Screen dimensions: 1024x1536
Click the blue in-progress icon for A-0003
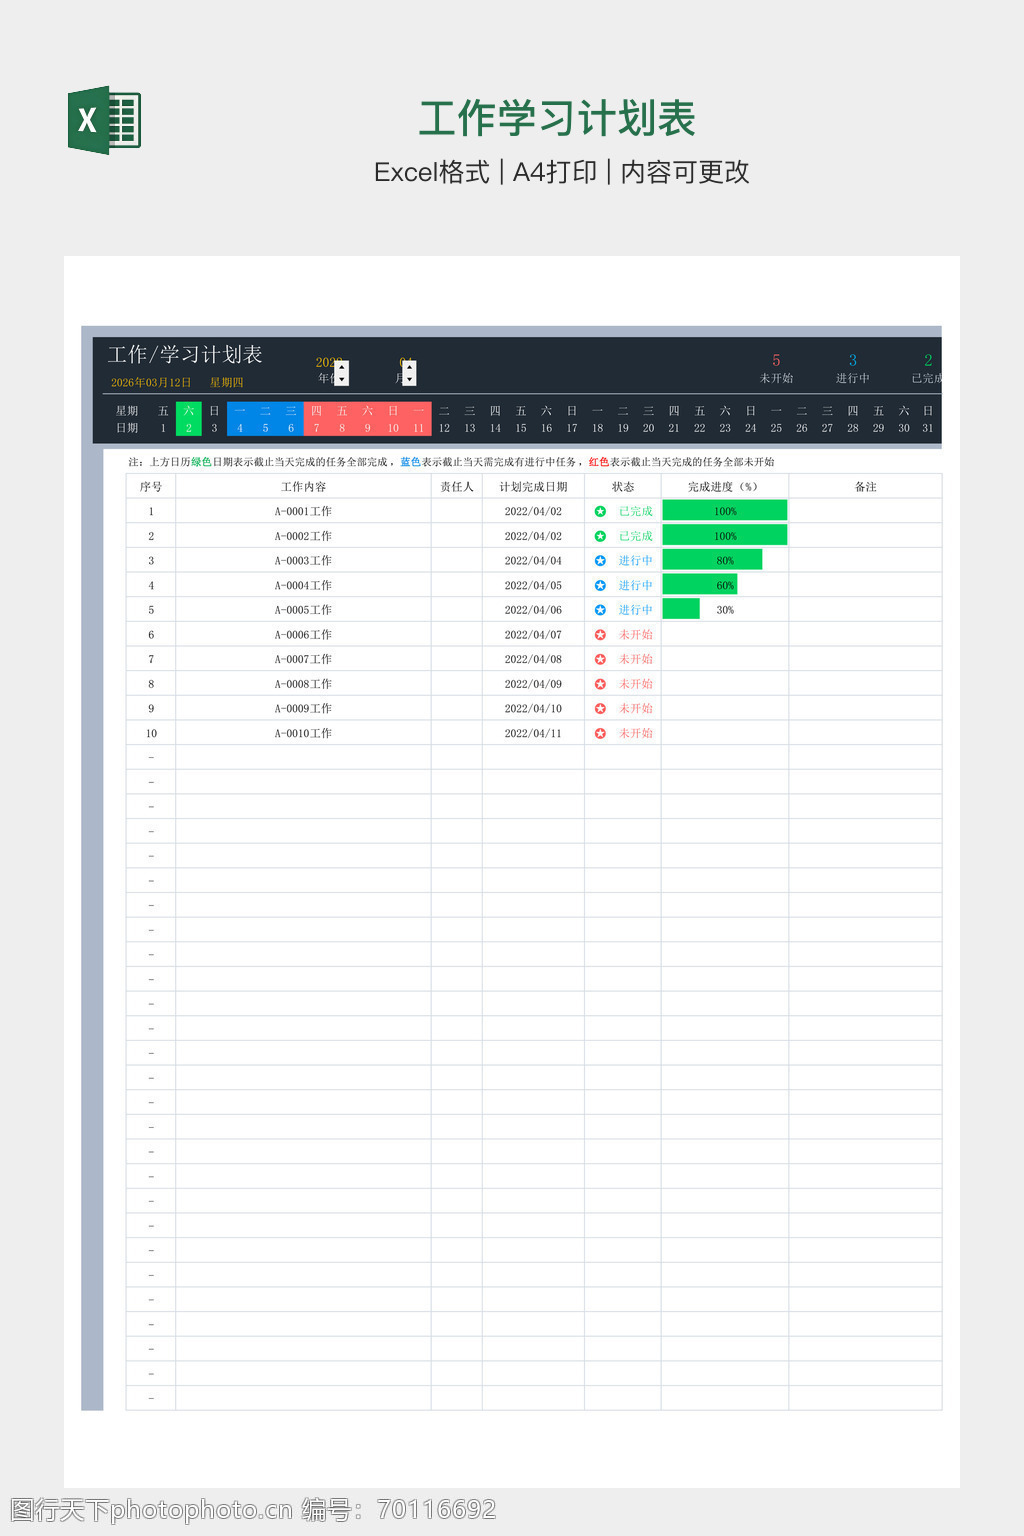click(x=600, y=561)
